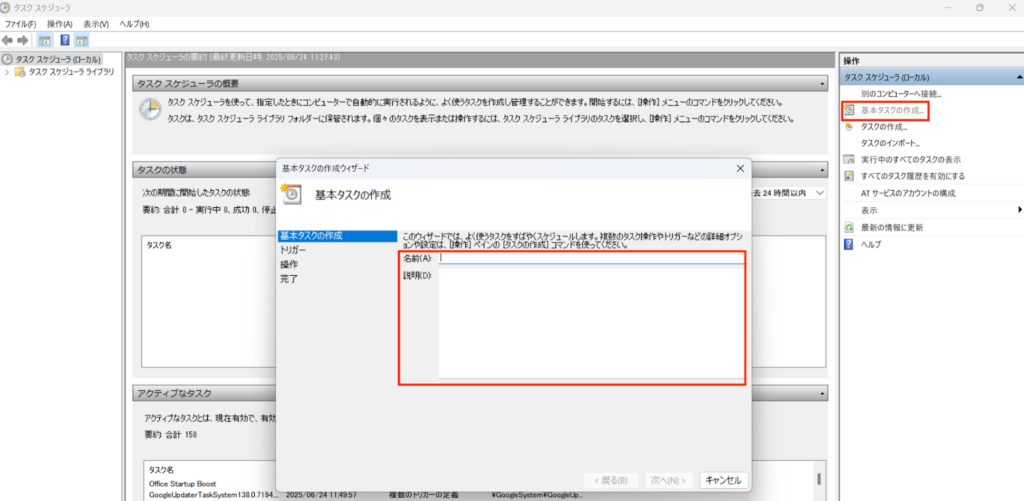The width and height of the screenshot is (1024, 501).
Task: Click the wizard clock icon in dialog header
Action: [291, 194]
